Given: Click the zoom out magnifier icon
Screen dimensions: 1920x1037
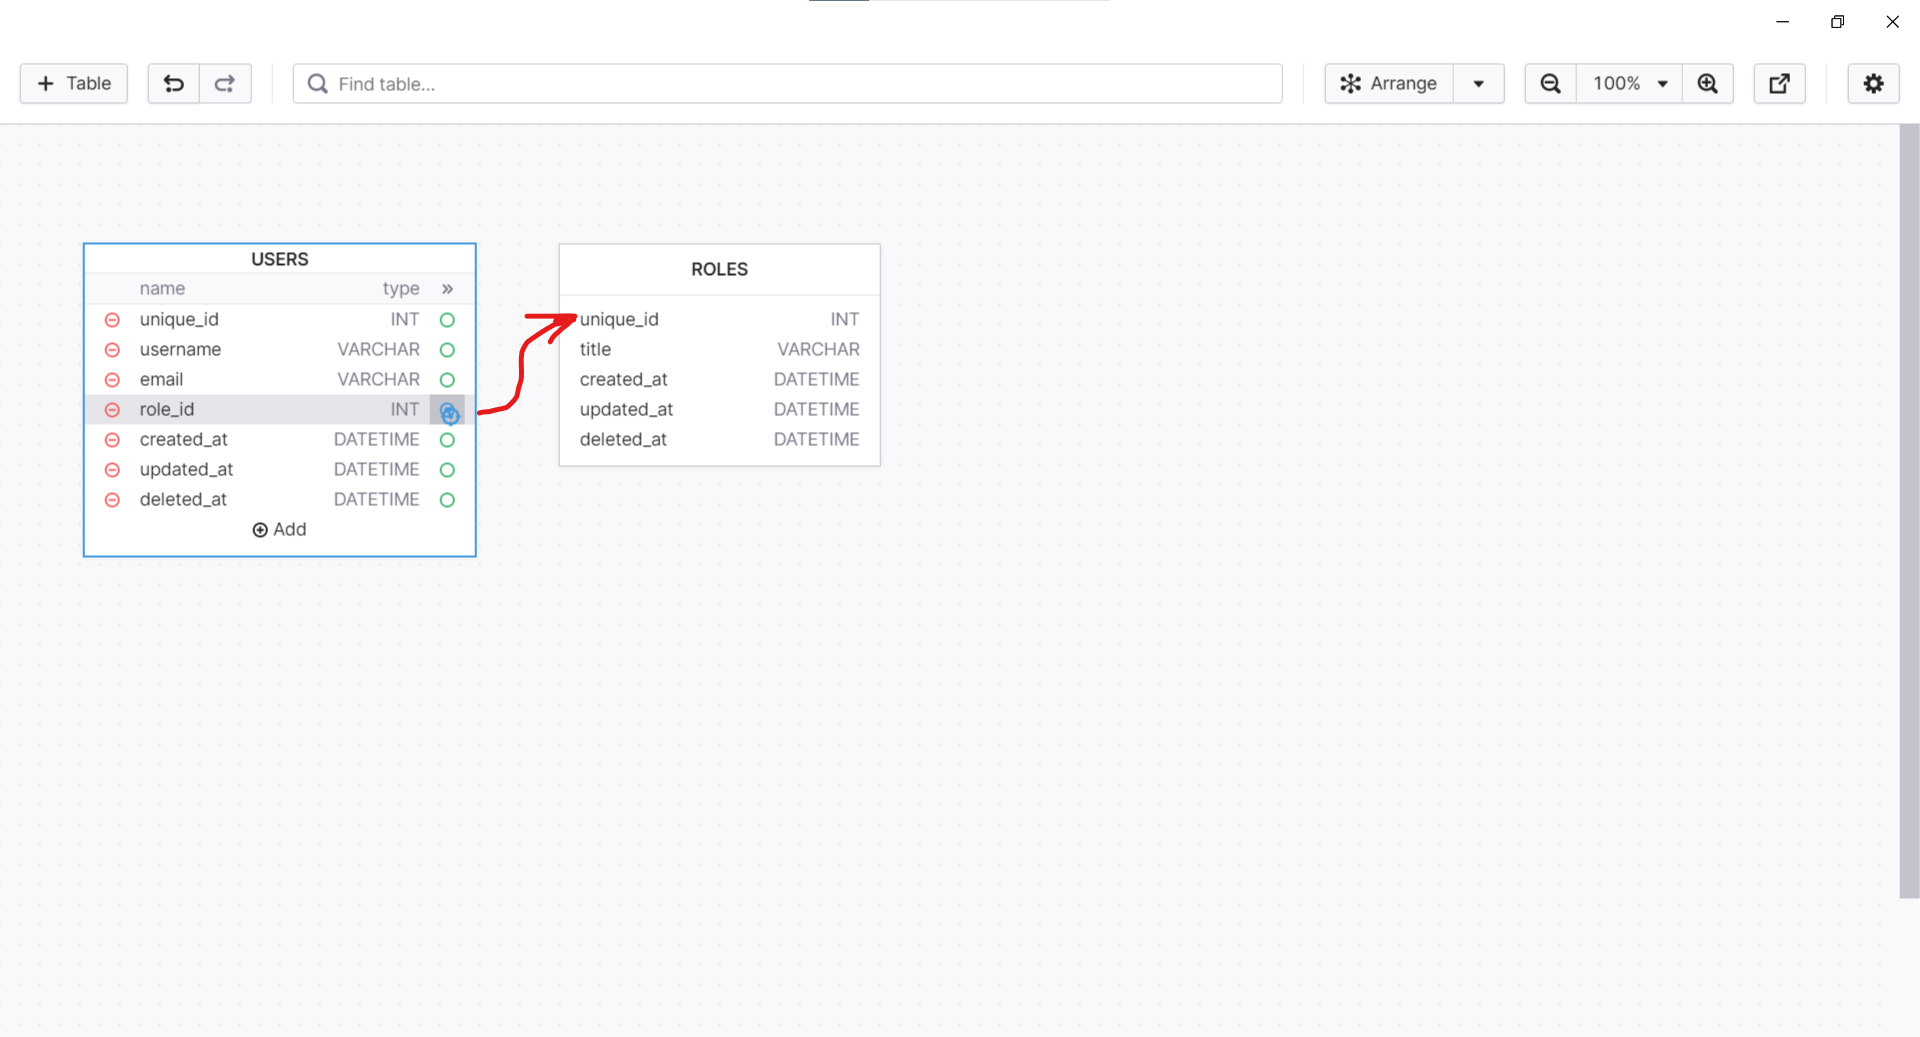Looking at the screenshot, I should point(1550,84).
